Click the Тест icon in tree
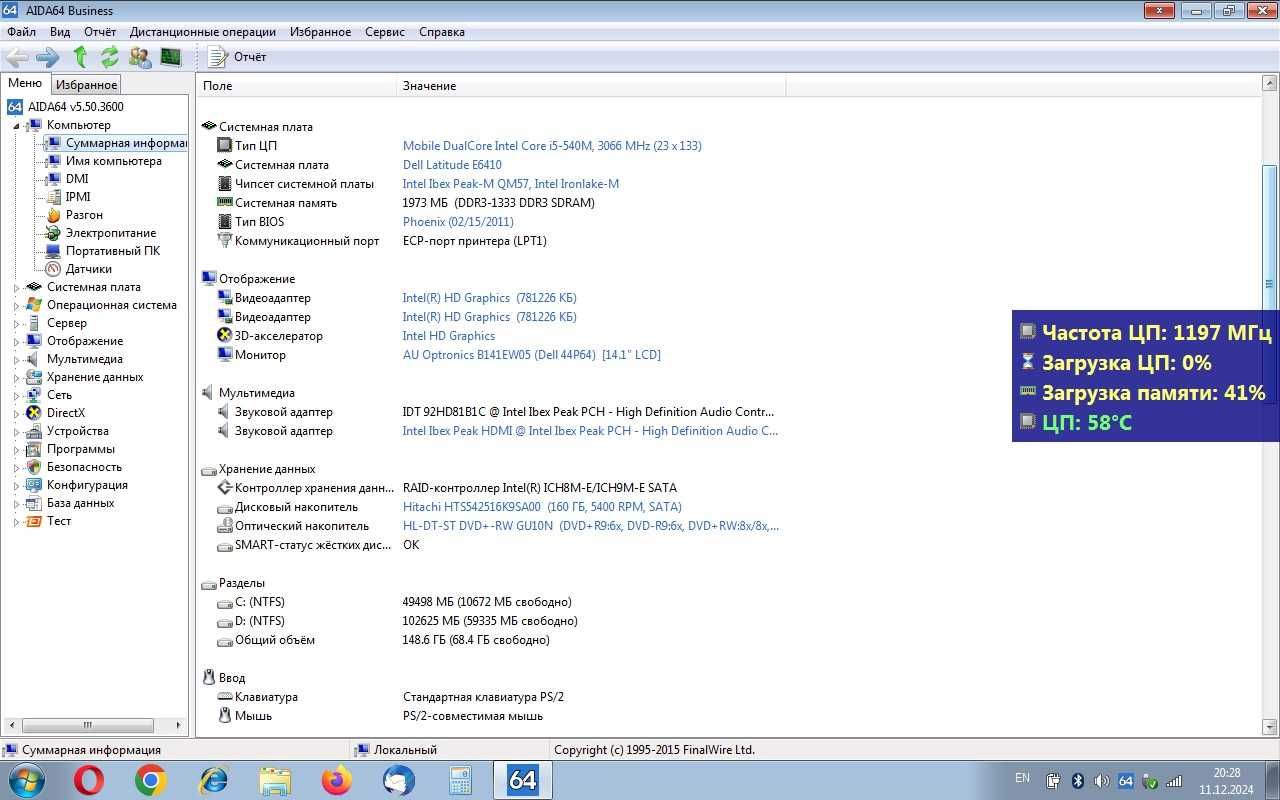1280x800 pixels. coord(34,521)
